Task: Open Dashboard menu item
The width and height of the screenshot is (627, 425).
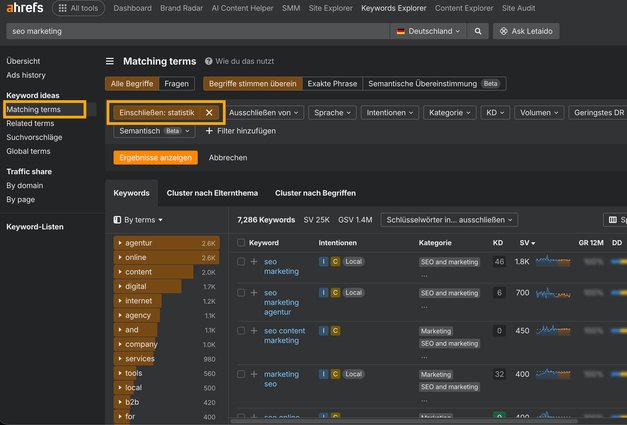Action: click(132, 8)
